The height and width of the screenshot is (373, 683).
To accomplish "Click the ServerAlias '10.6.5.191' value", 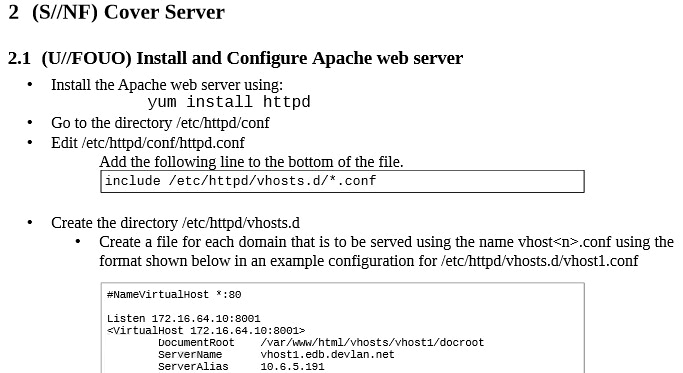I will tap(292, 366).
